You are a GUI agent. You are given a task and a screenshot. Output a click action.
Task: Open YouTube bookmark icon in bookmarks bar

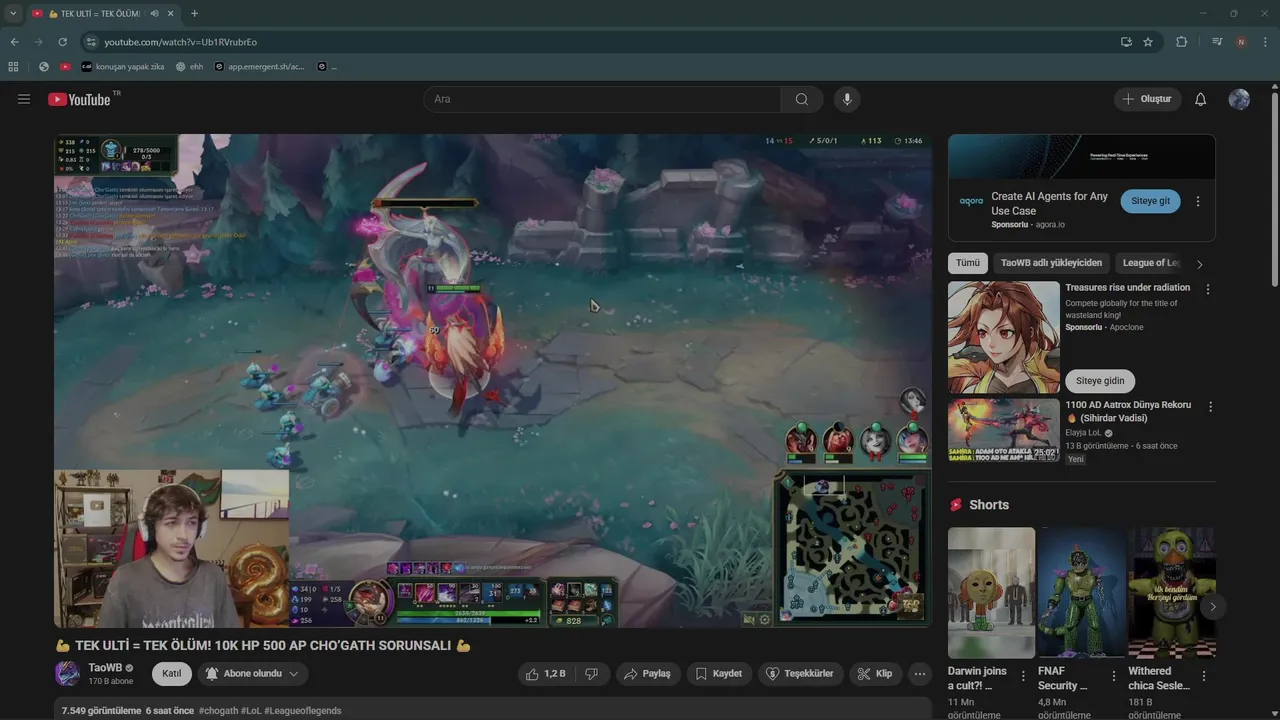pos(65,67)
